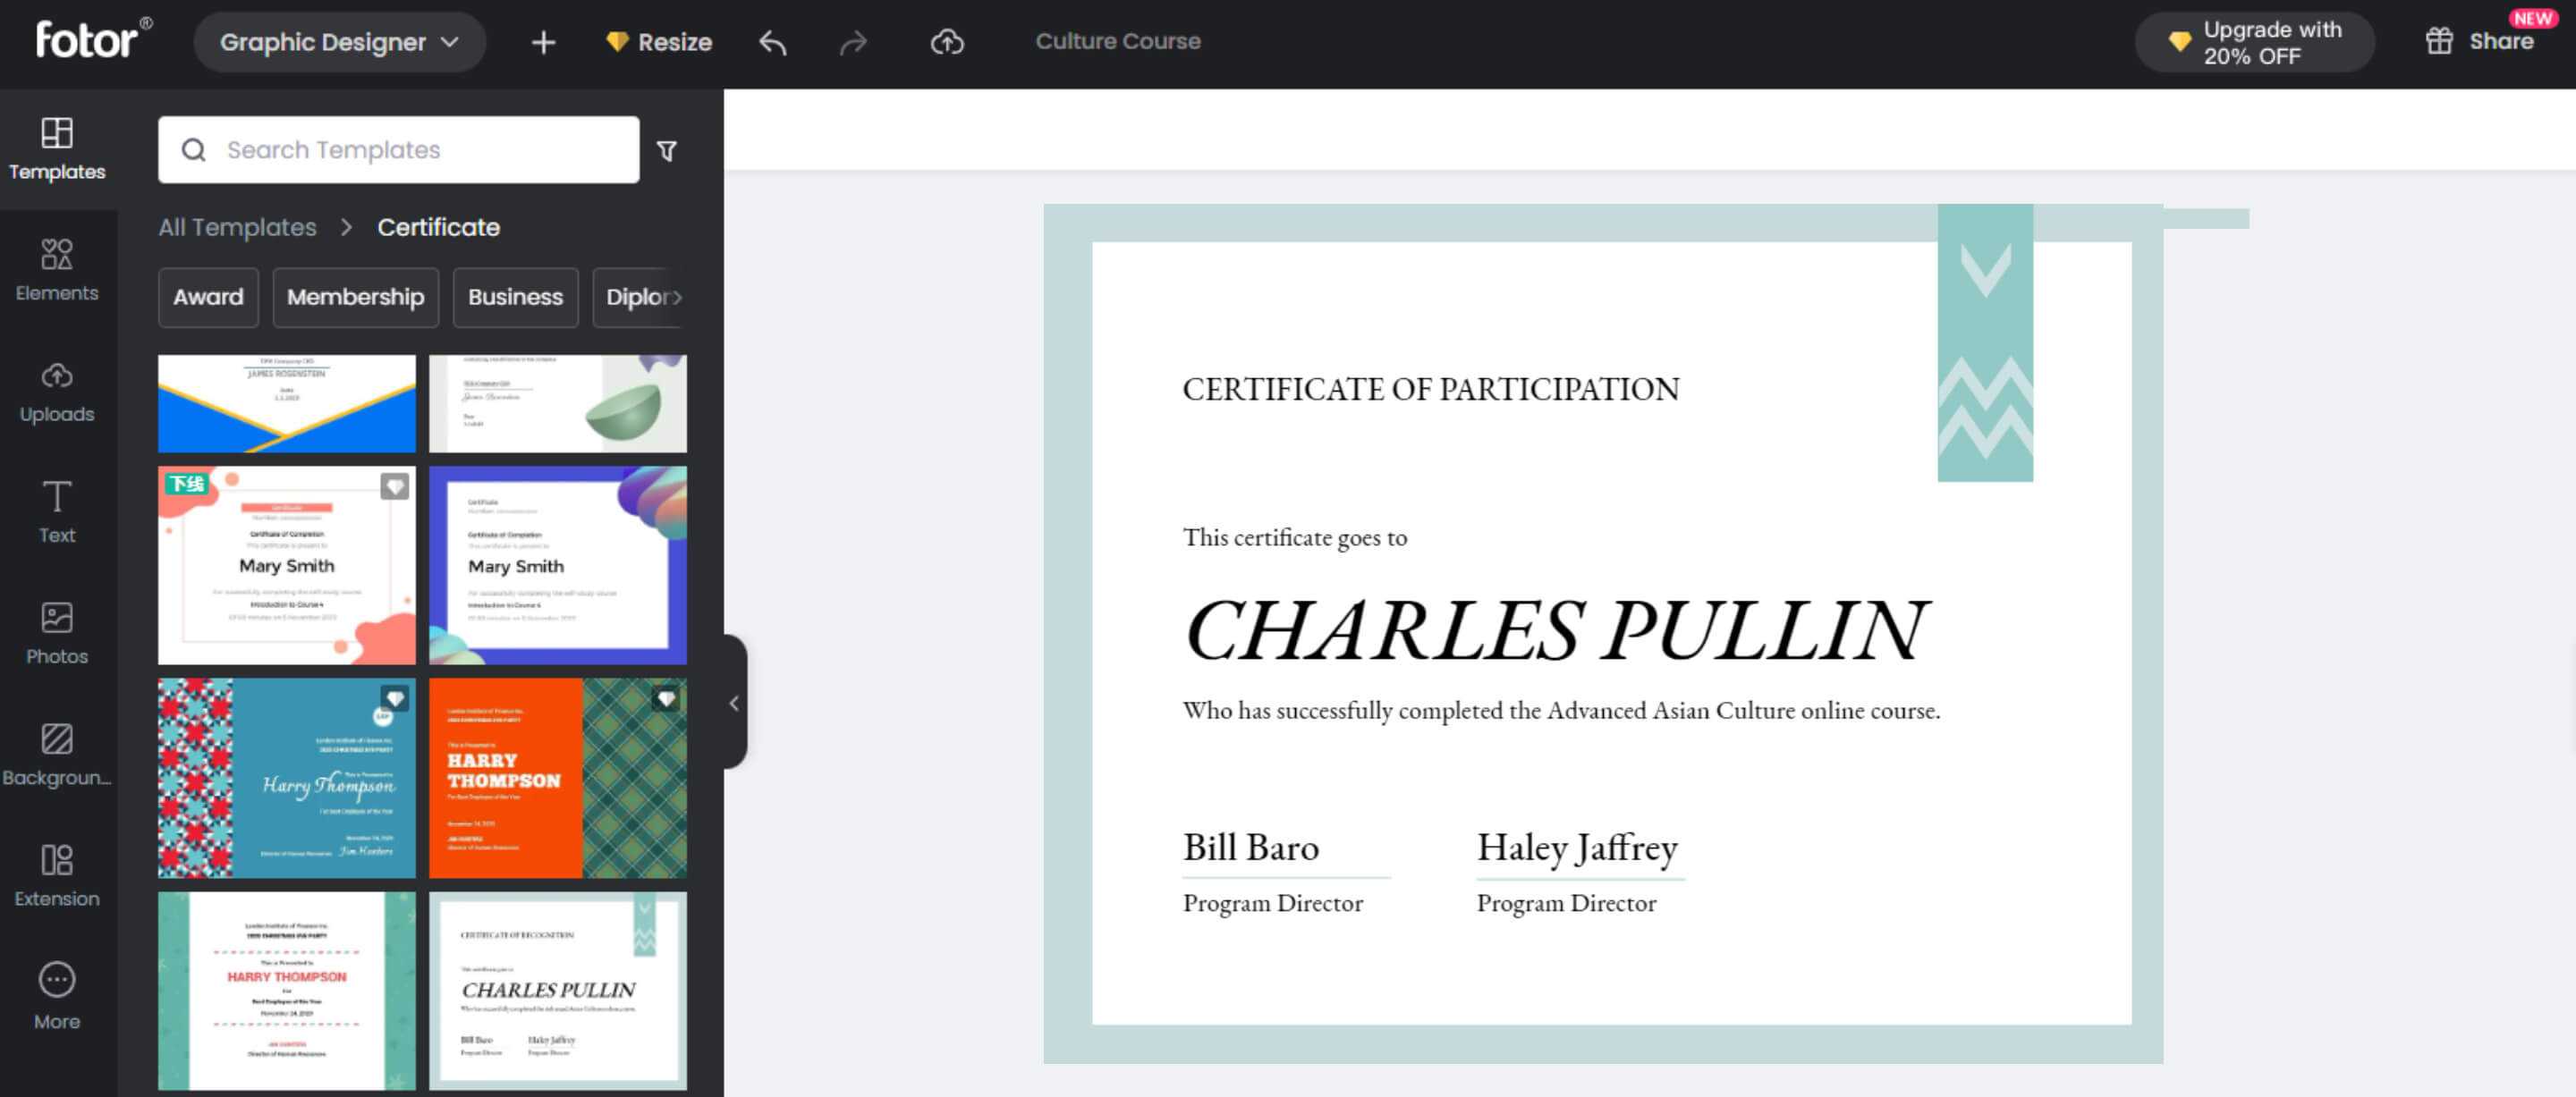Switch to the Membership certificate category
The height and width of the screenshot is (1097, 2576).
355,297
